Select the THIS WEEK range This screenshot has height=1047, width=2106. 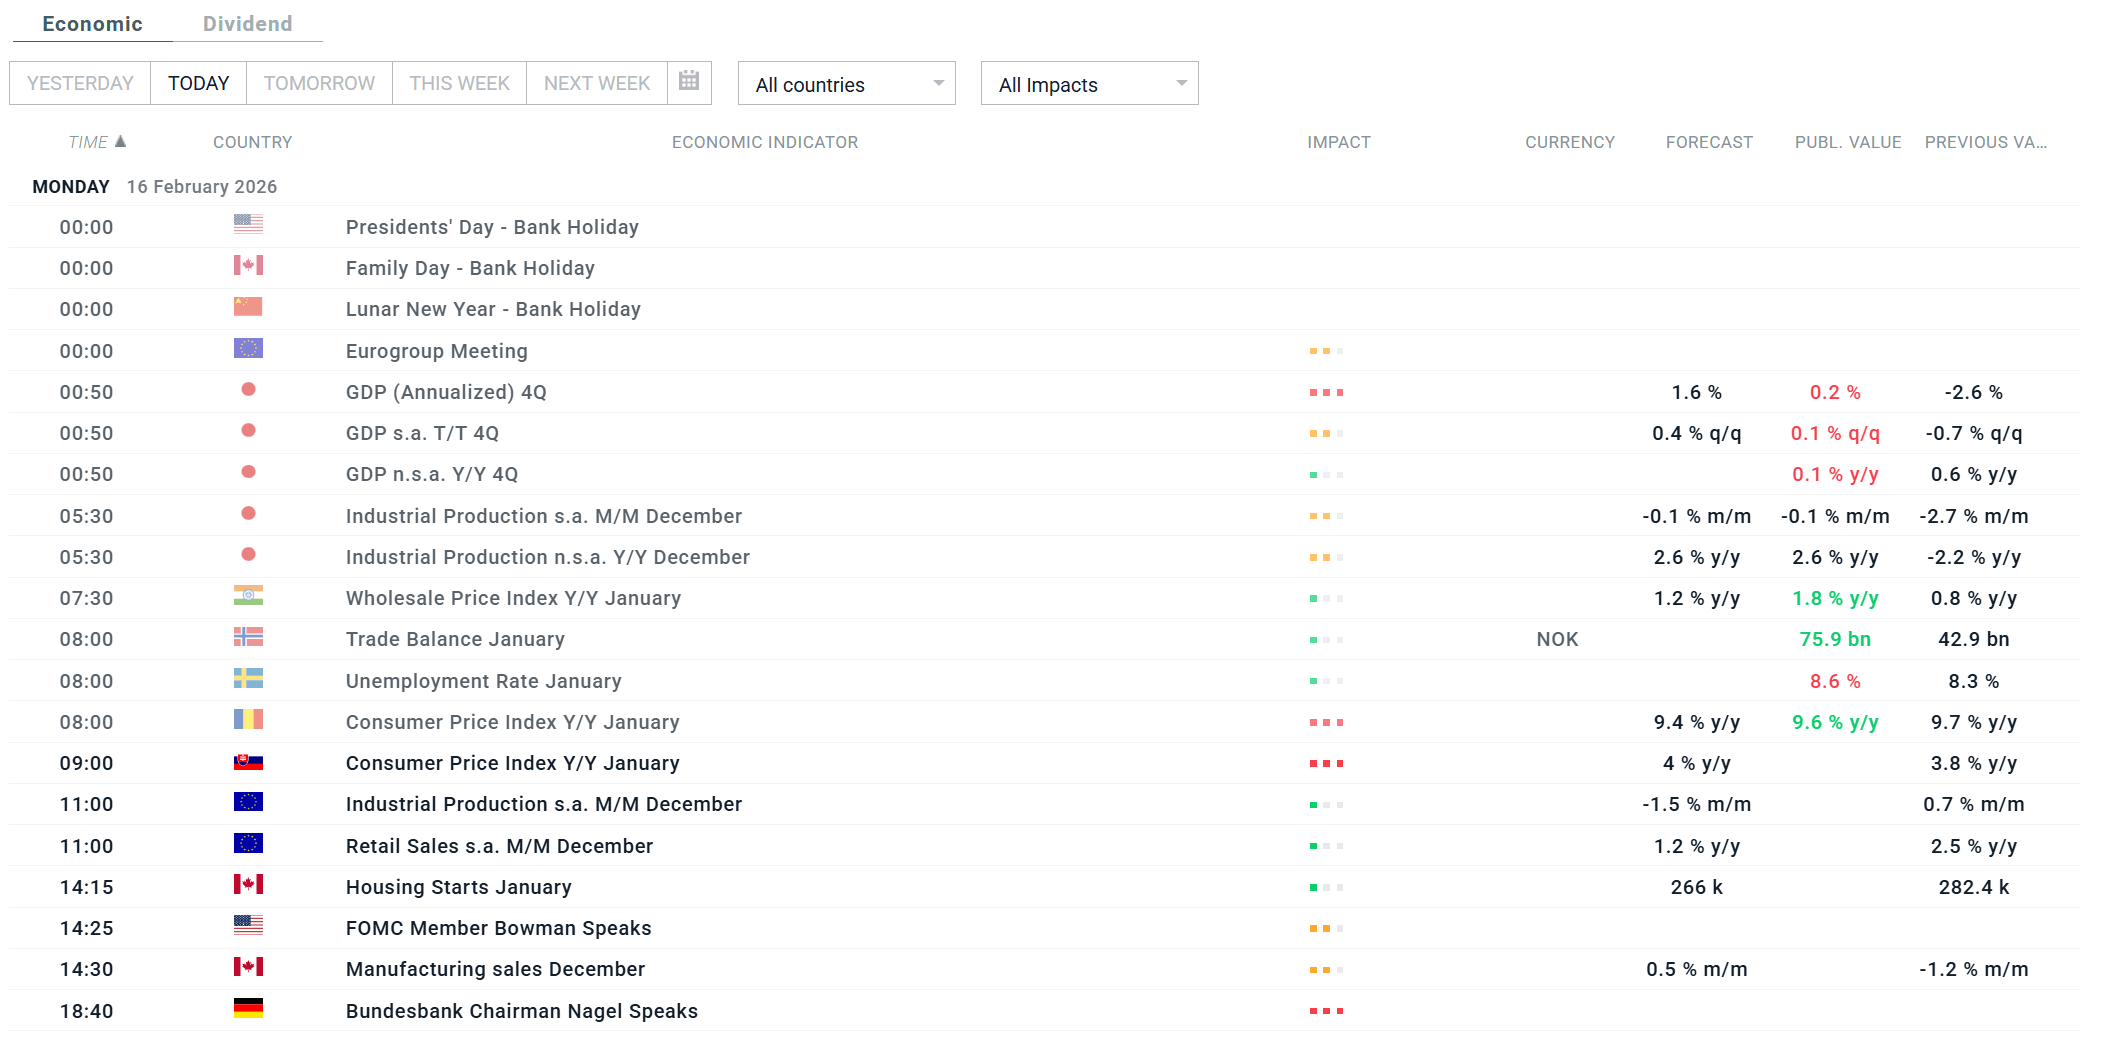pos(459,83)
